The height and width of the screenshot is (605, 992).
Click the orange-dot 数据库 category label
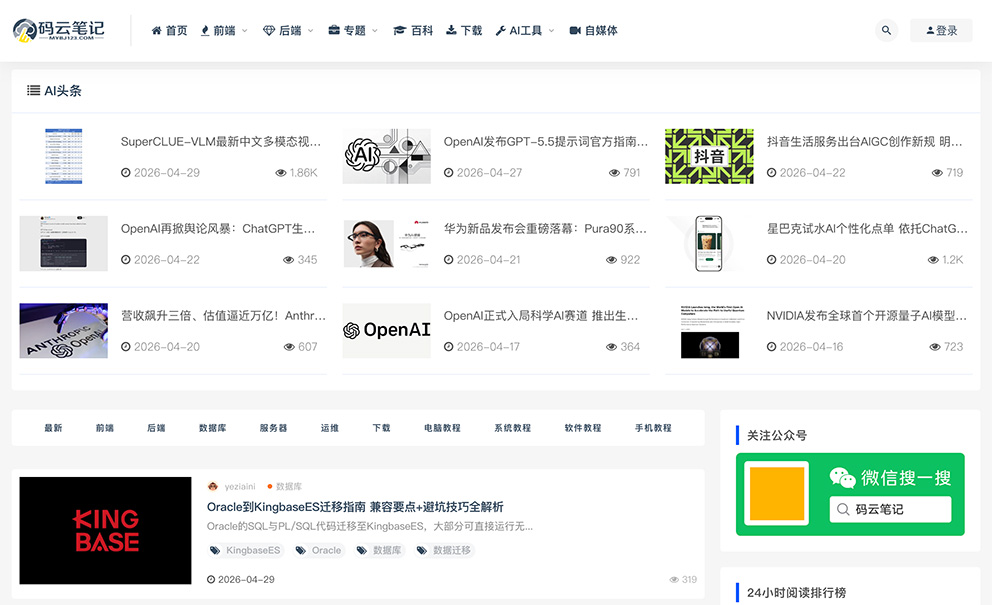coord(285,487)
